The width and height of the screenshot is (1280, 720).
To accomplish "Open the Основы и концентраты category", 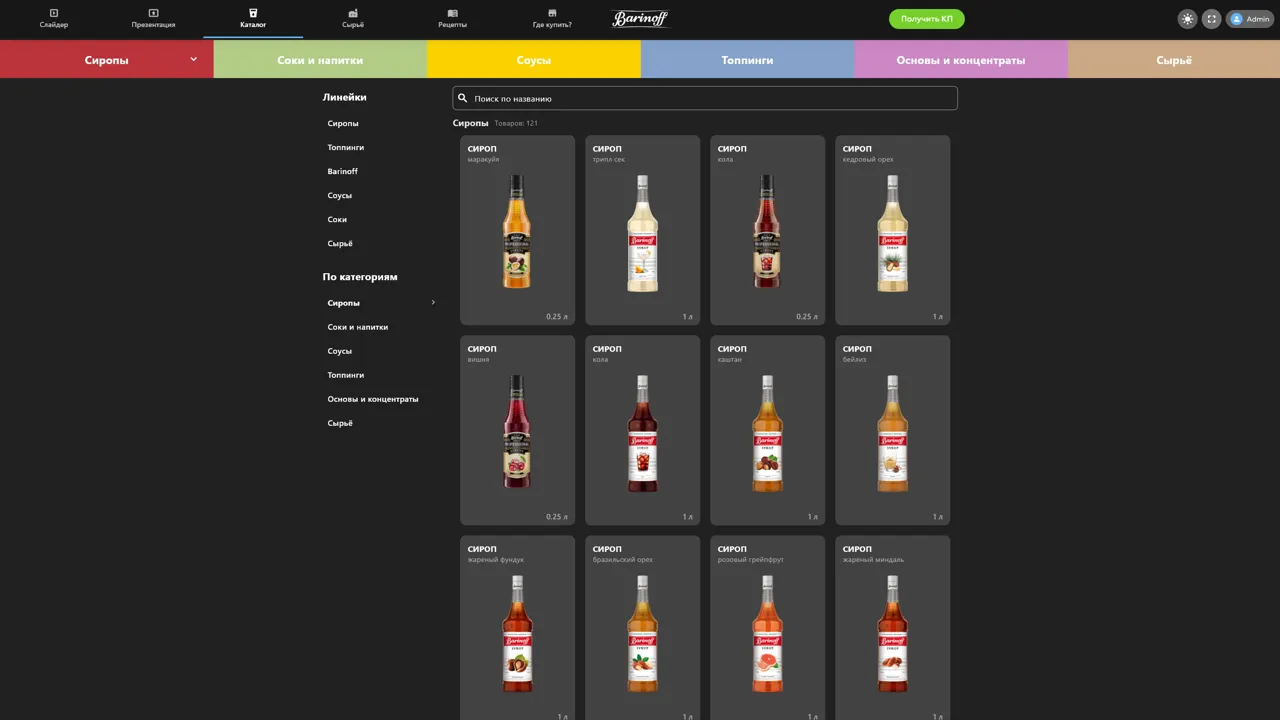I will 961,60.
